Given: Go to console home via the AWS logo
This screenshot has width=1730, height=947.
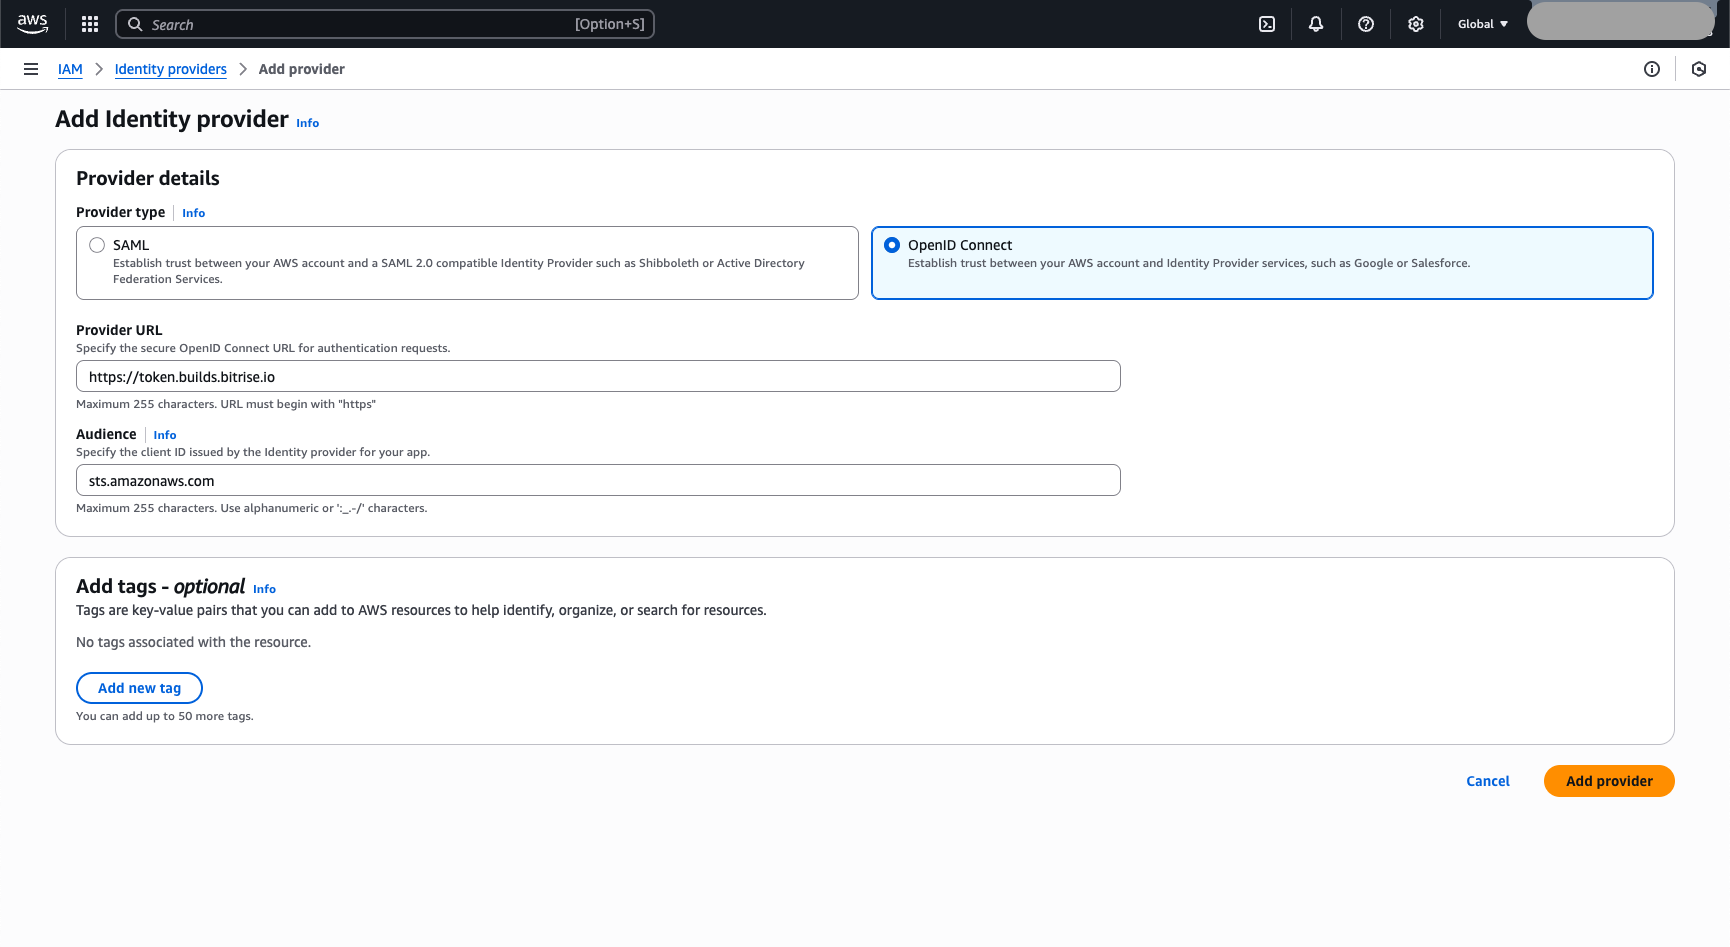Looking at the screenshot, I should 32,23.
